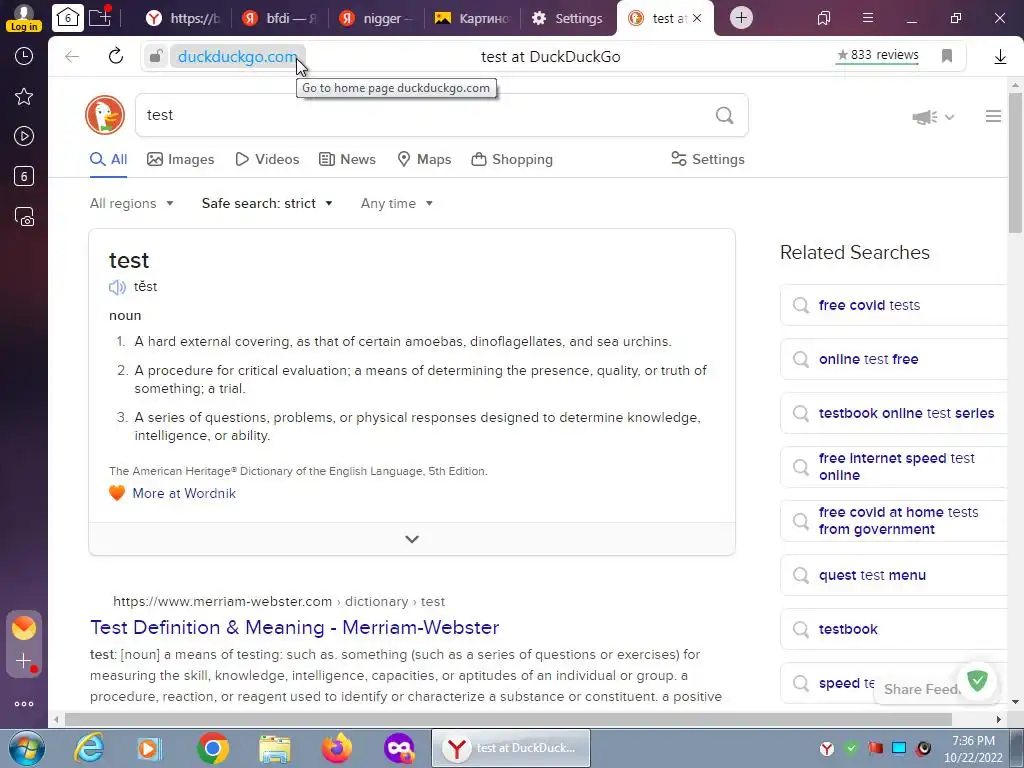
Task: Switch to Videos search tab
Action: point(267,159)
